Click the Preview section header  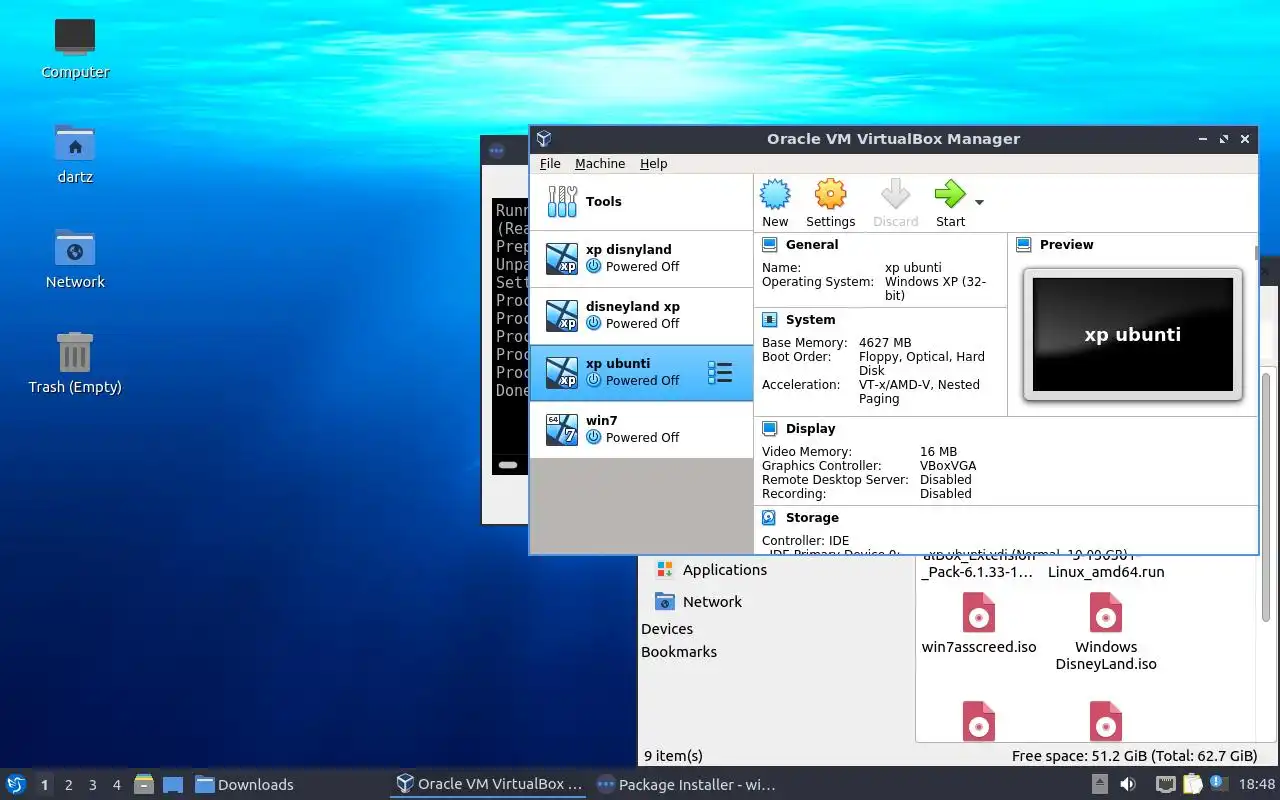click(1066, 245)
